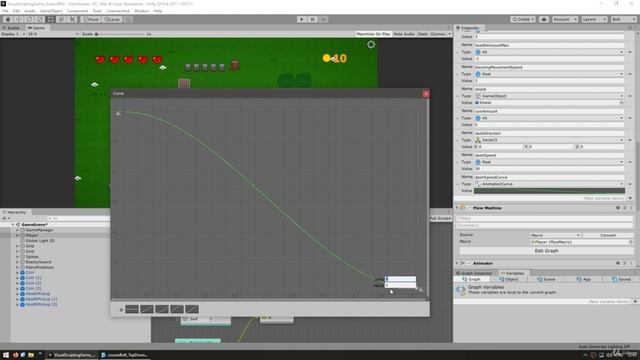Choose the second curve preset thumbnail
This screenshot has height=360, width=640.
147,309
